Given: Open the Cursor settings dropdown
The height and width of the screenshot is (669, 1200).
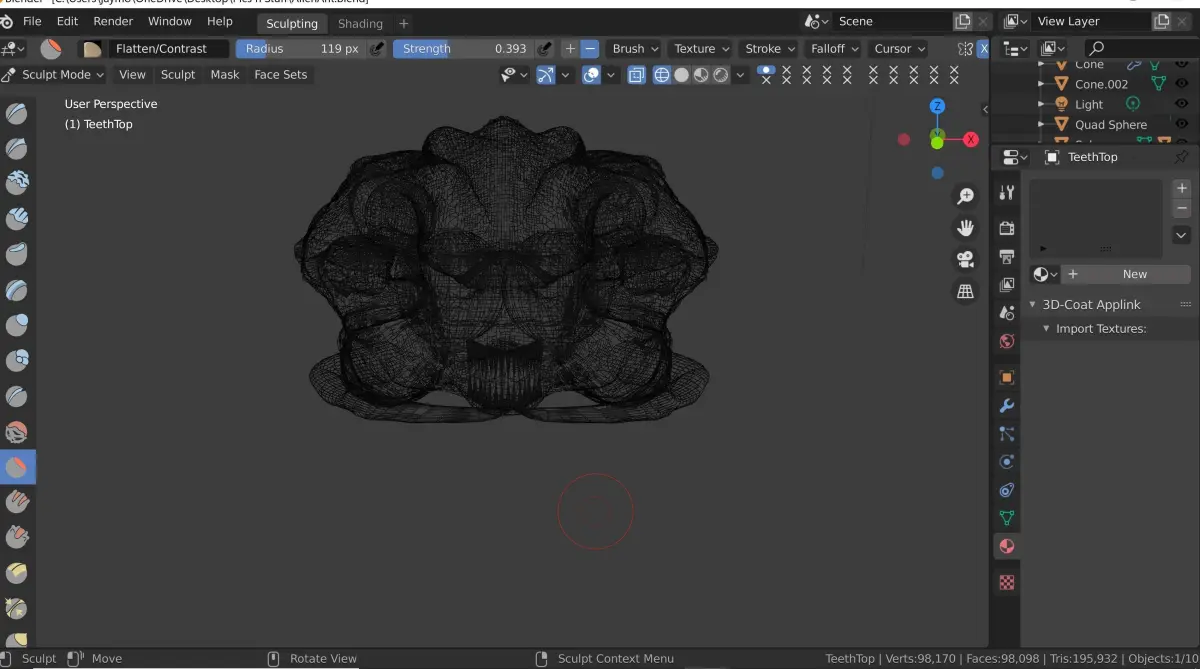Looking at the screenshot, I should coord(899,48).
